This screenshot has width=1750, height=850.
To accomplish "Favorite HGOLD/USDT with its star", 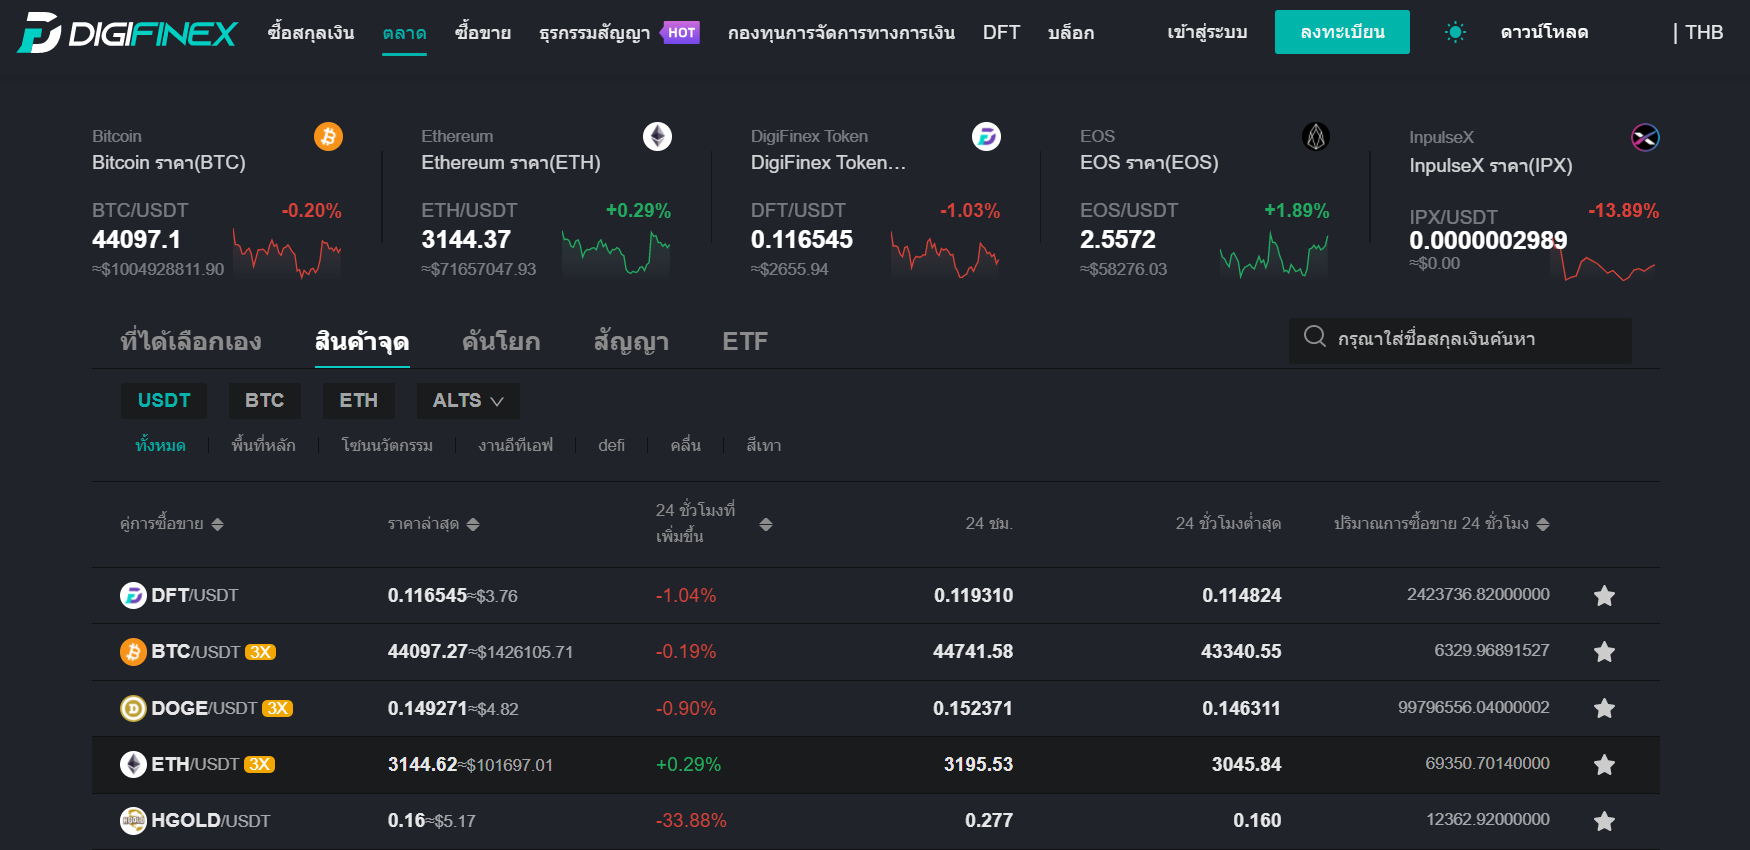I will pos(1604,821).
